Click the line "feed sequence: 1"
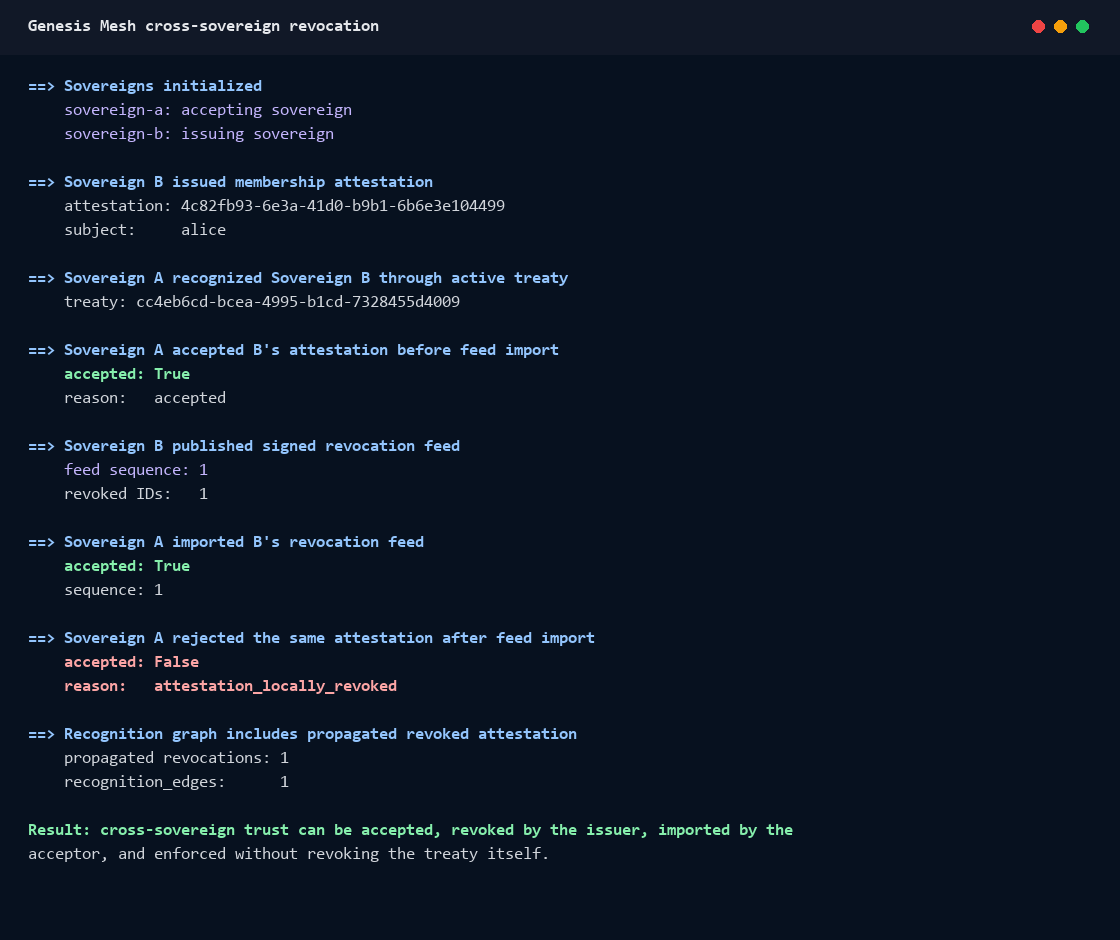This screenshot has width=1120, height=940. click(x=136, y=470)
